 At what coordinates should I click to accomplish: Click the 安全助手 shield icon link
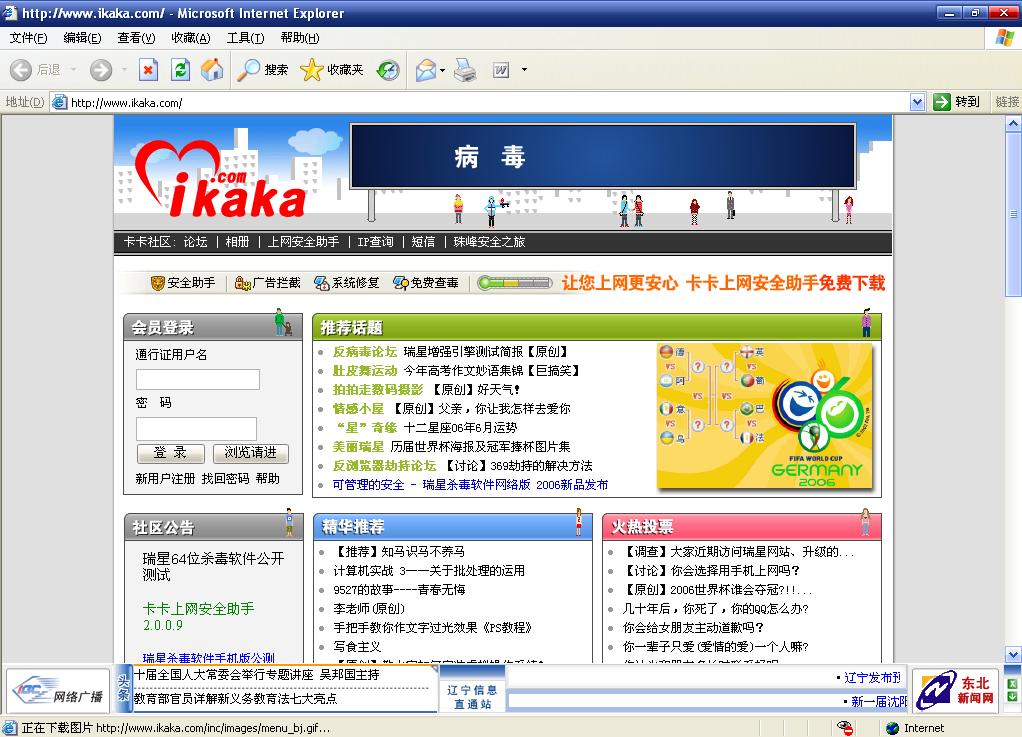pos(182,283)
